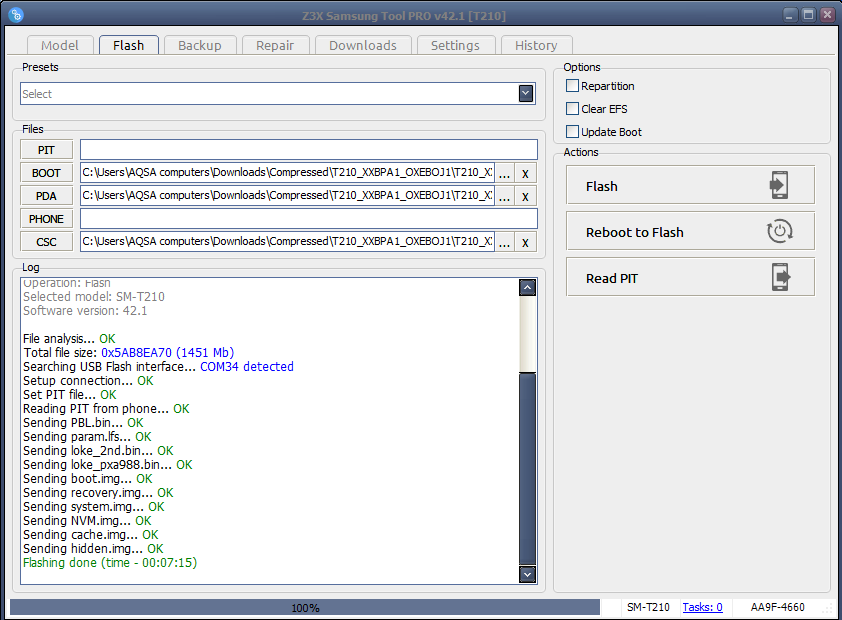Open the Backup tab
The image size is (842, 620).
click(x=200, y=46)
